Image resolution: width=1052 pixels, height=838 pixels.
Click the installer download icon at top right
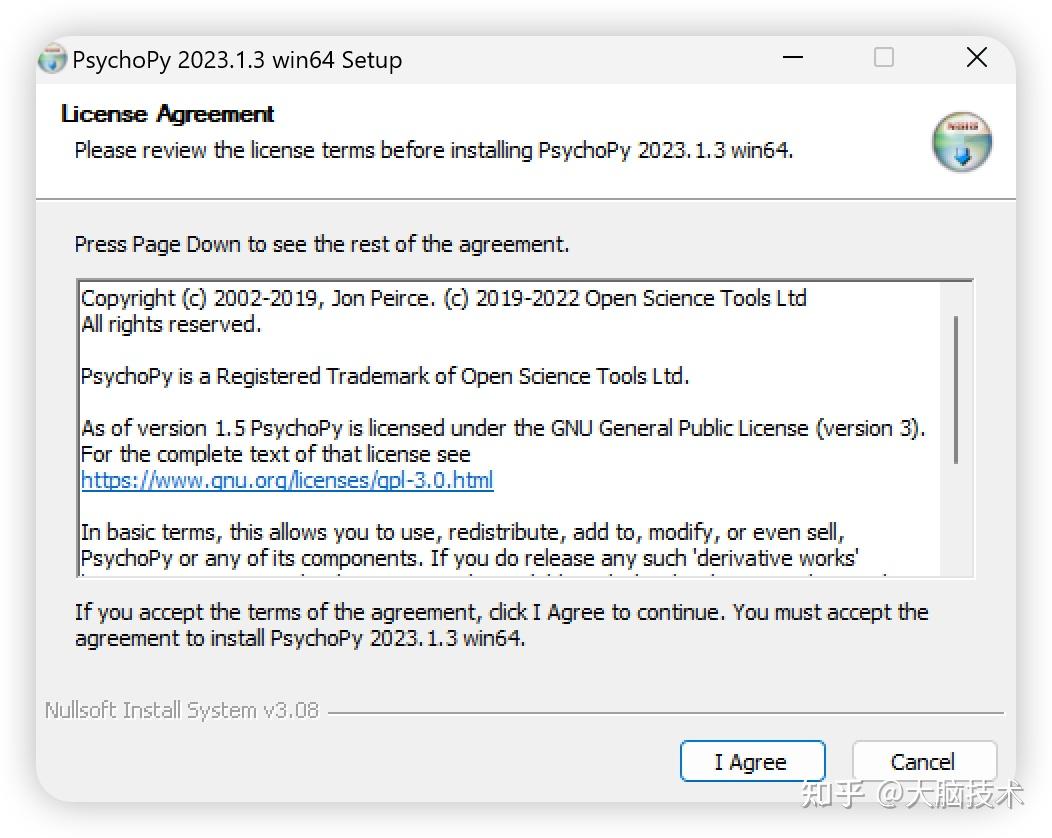coord(961,142)
